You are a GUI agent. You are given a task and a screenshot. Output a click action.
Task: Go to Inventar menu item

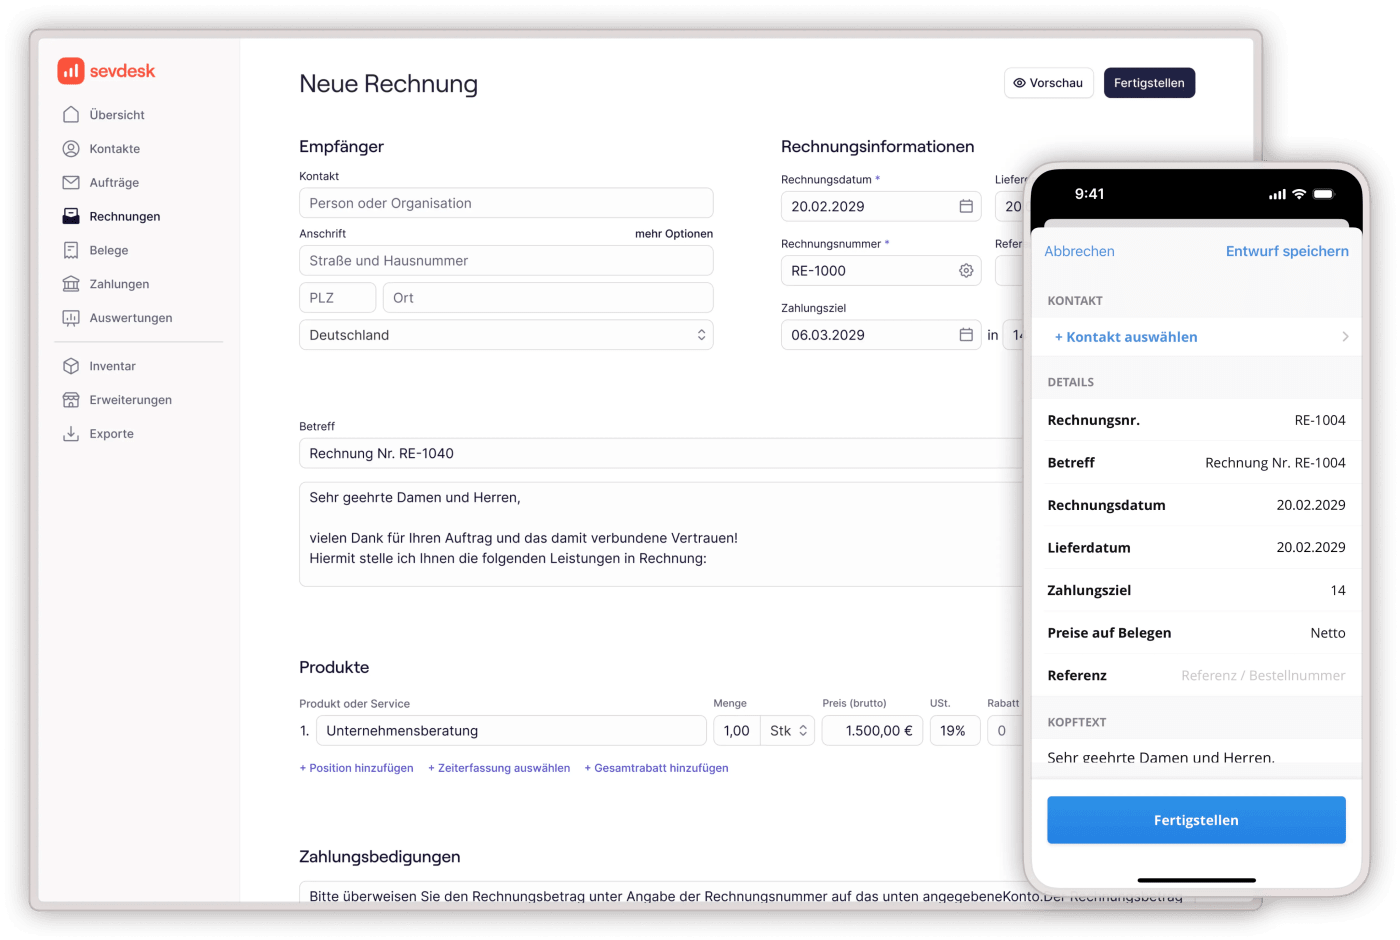112,366
